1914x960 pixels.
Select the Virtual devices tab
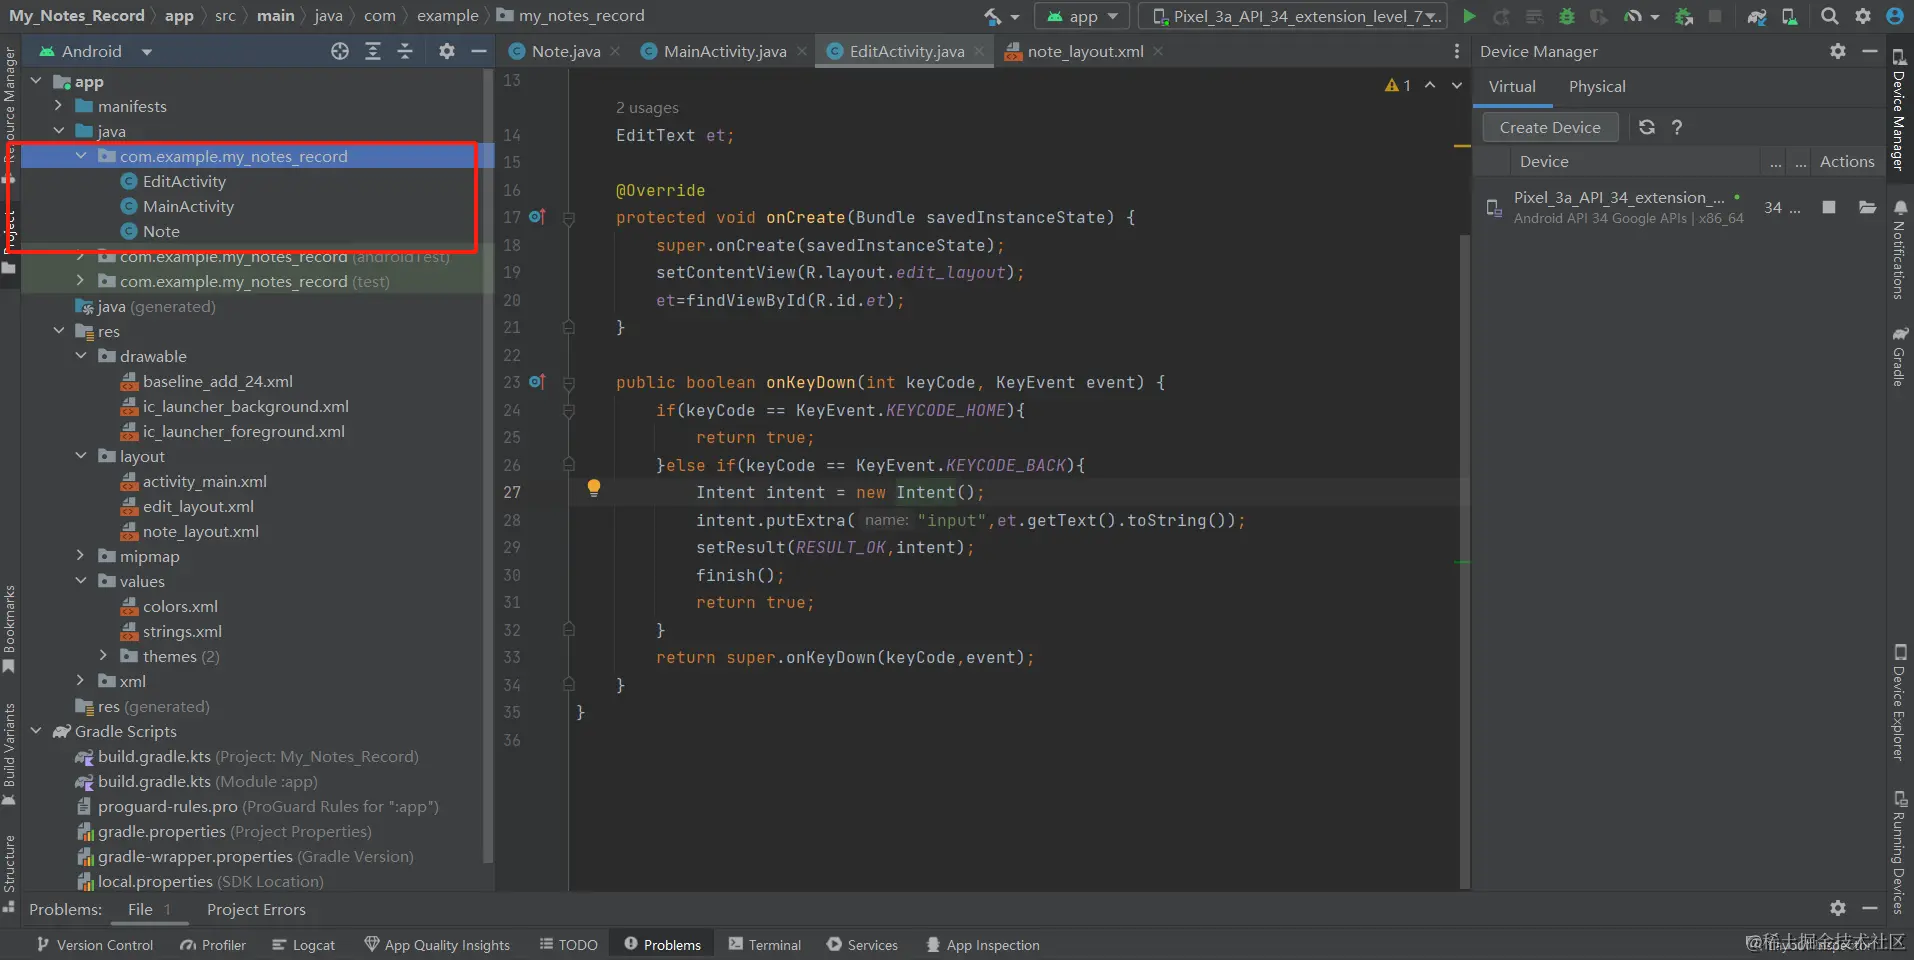pos(1512,87)
